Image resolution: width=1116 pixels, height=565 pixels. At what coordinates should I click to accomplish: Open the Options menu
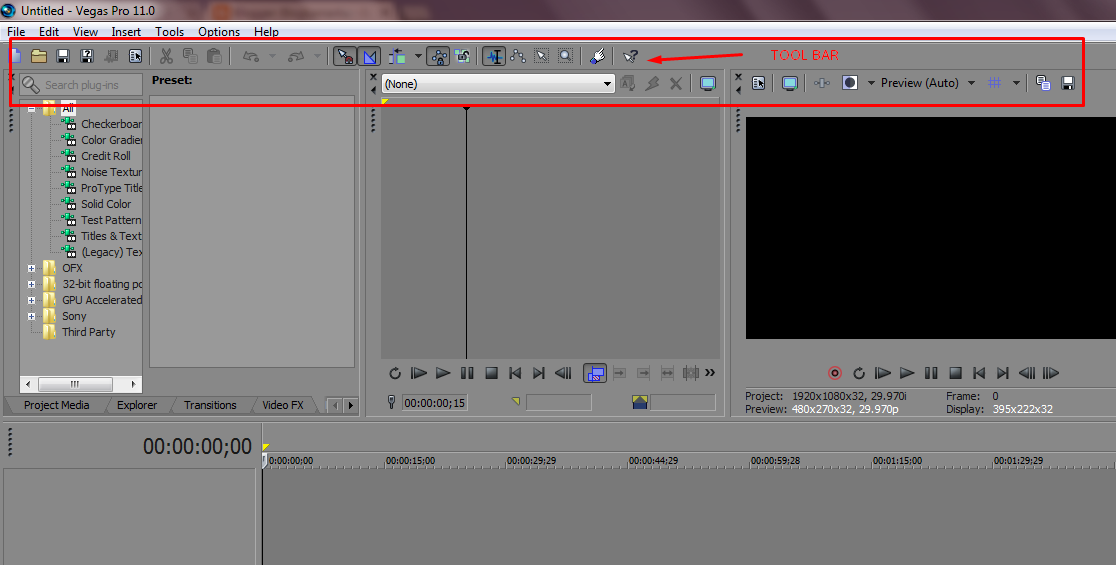tap(219, 31)
